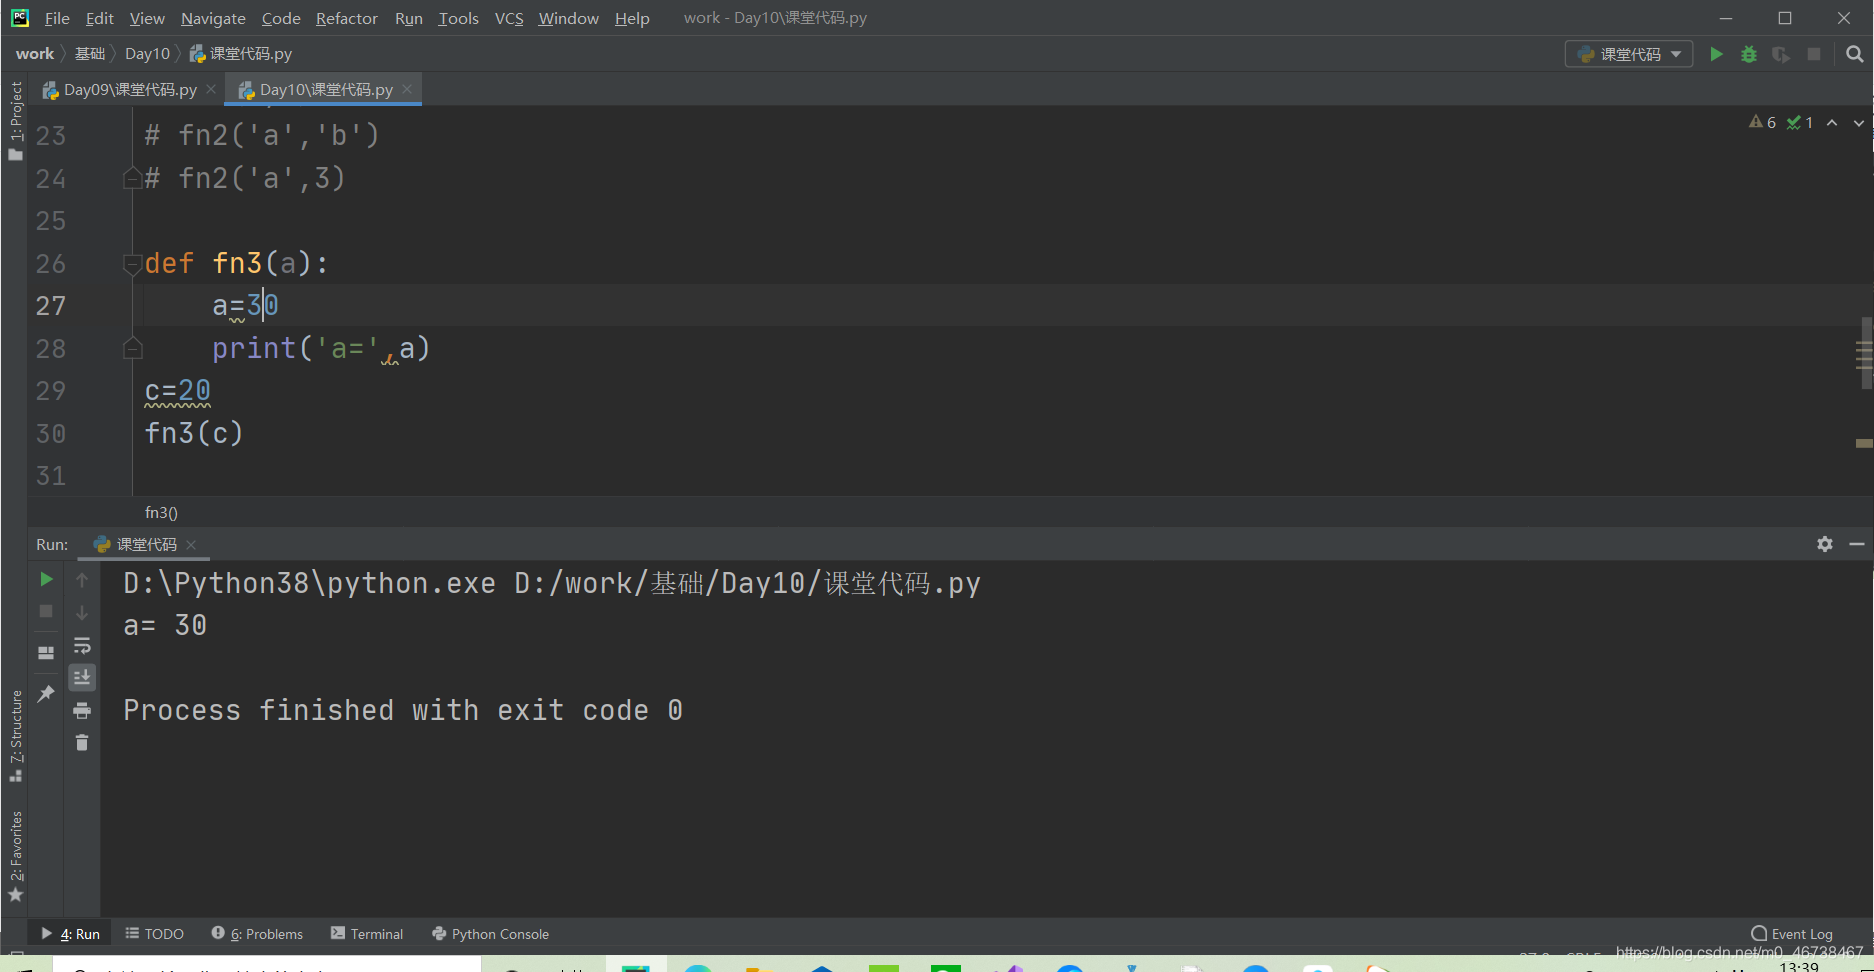Open the Navigate menu
The width and height of the screenshot is (1874, 972).
213,18
